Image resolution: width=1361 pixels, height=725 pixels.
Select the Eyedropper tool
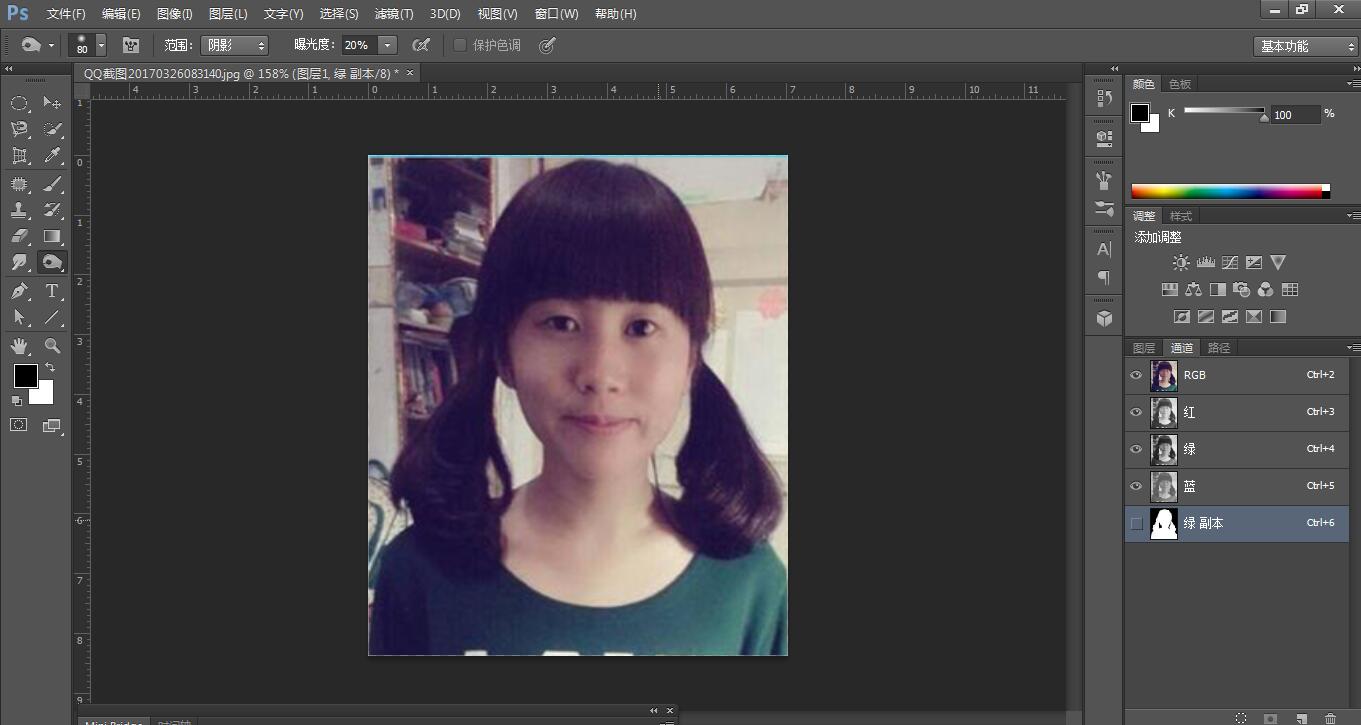tap(52, 156)
